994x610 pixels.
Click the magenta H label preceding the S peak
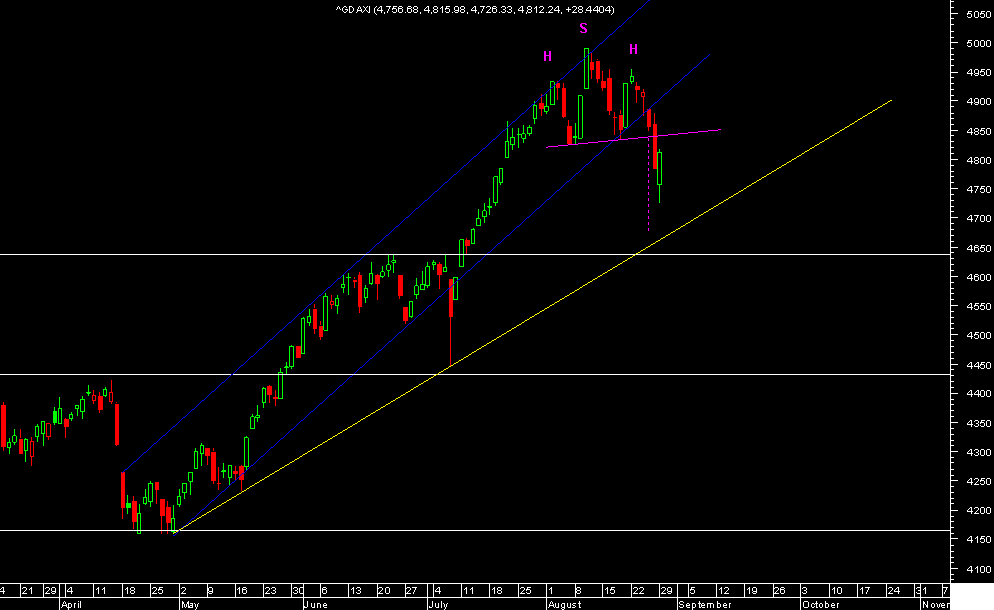tap(548, 56)
